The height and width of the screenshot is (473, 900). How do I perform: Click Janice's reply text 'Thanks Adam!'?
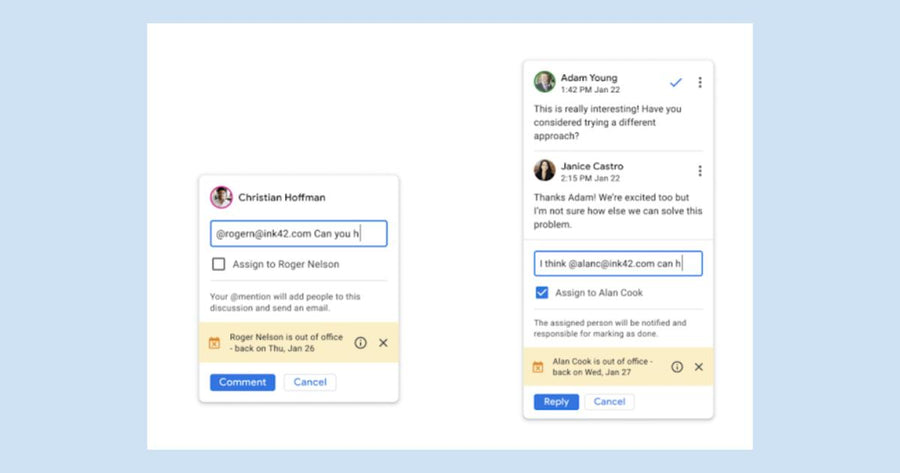click(x=618, y=211)
